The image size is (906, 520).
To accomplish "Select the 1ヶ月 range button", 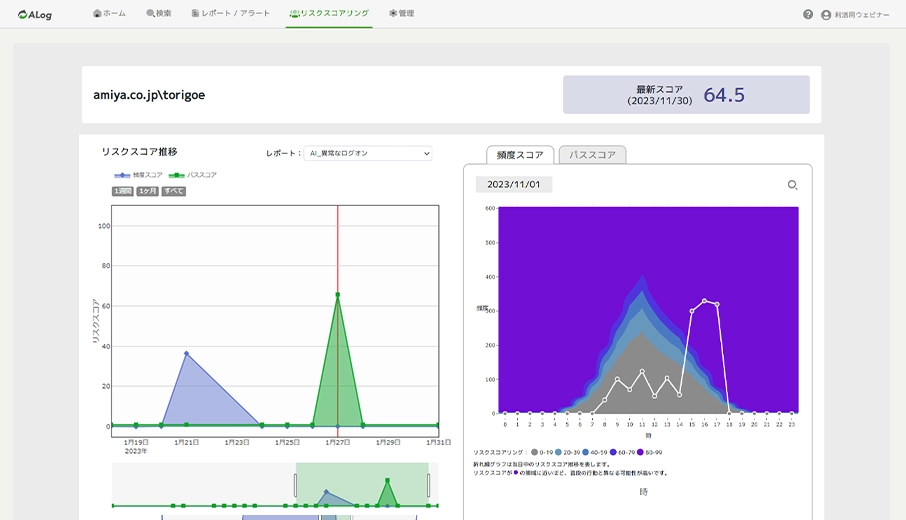I will (147, 191).
